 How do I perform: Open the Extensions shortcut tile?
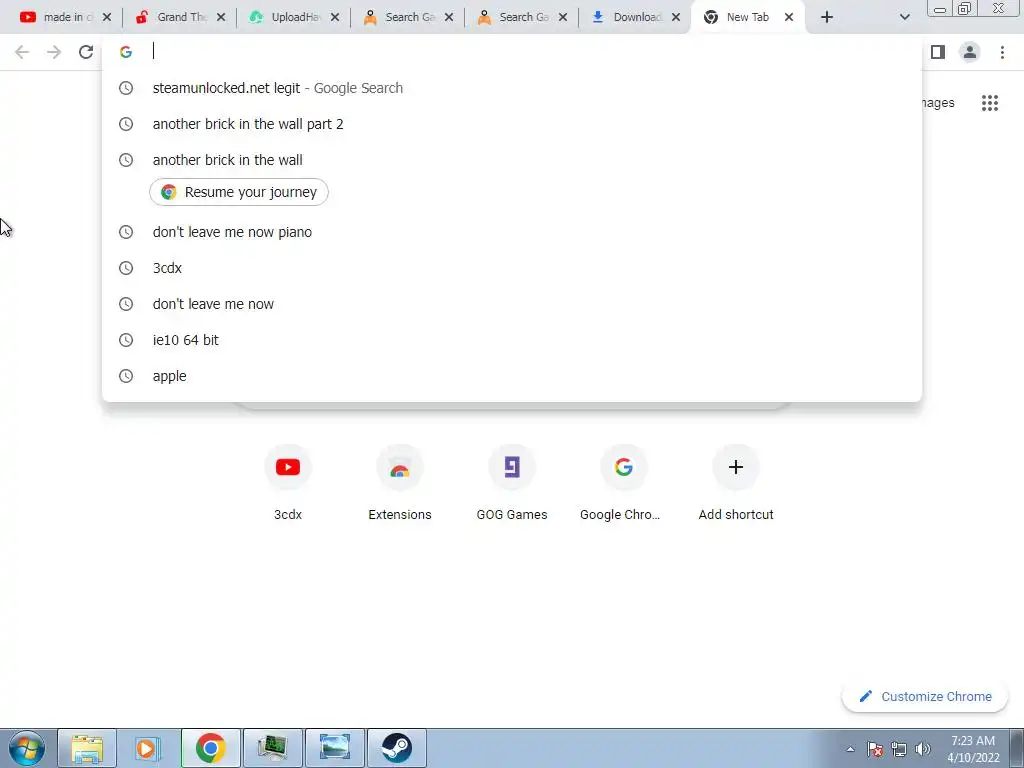pyautogui.click(x=400, y=483)
